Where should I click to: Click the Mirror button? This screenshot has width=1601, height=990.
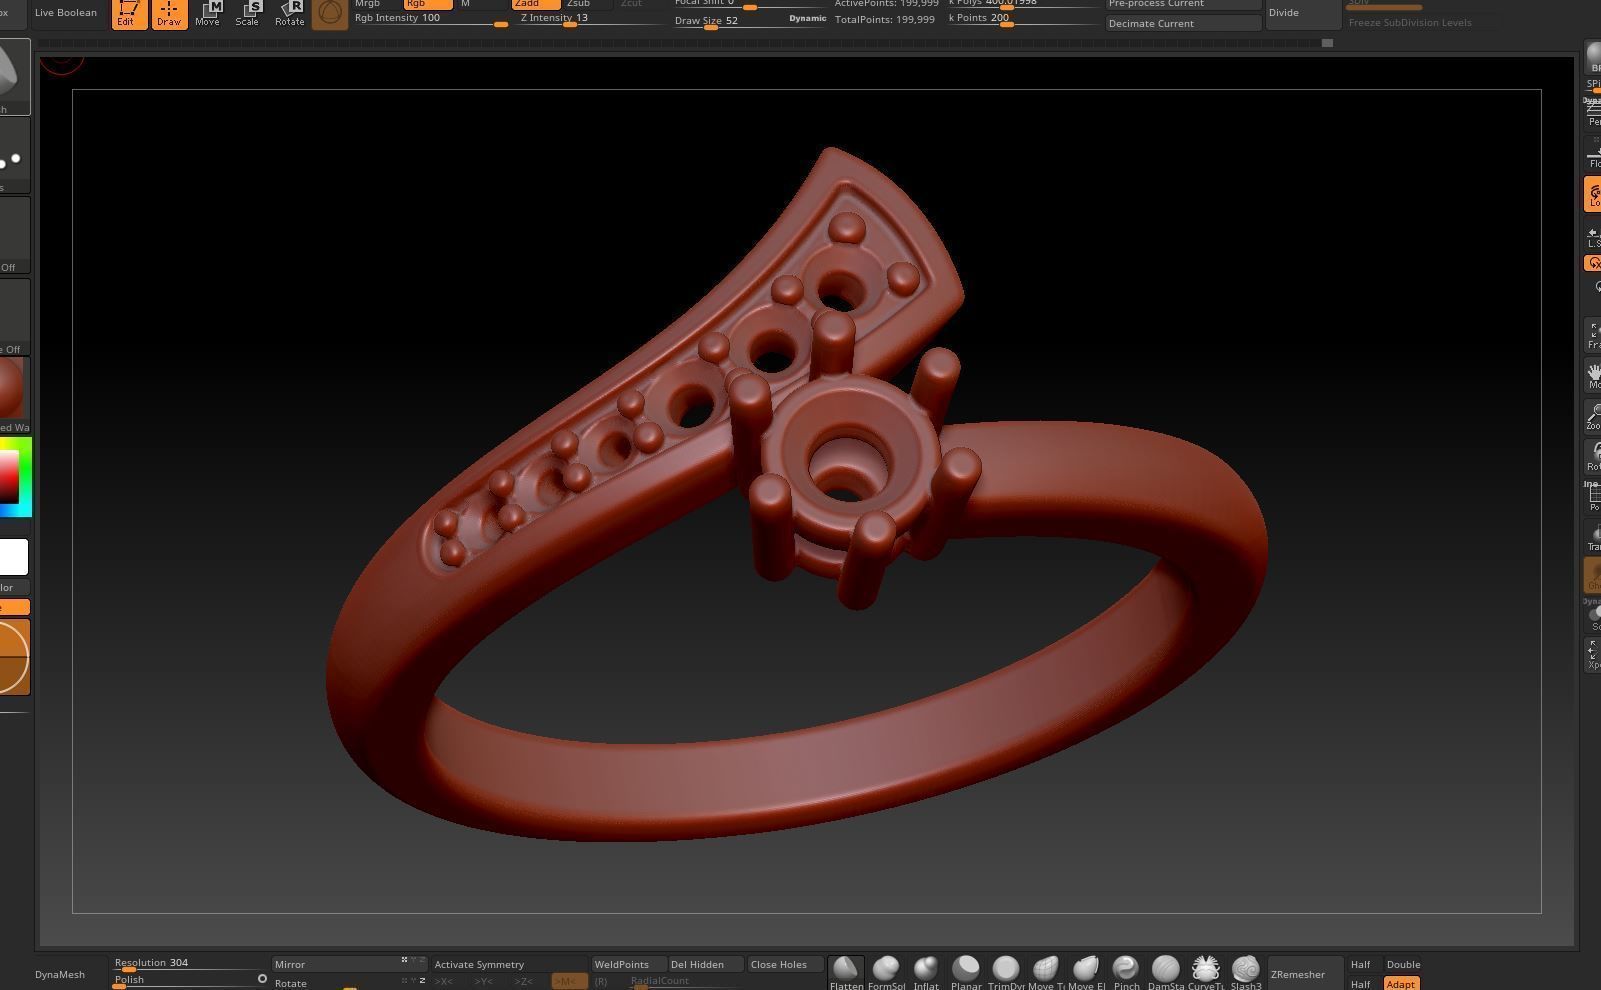tap(349, 965)
